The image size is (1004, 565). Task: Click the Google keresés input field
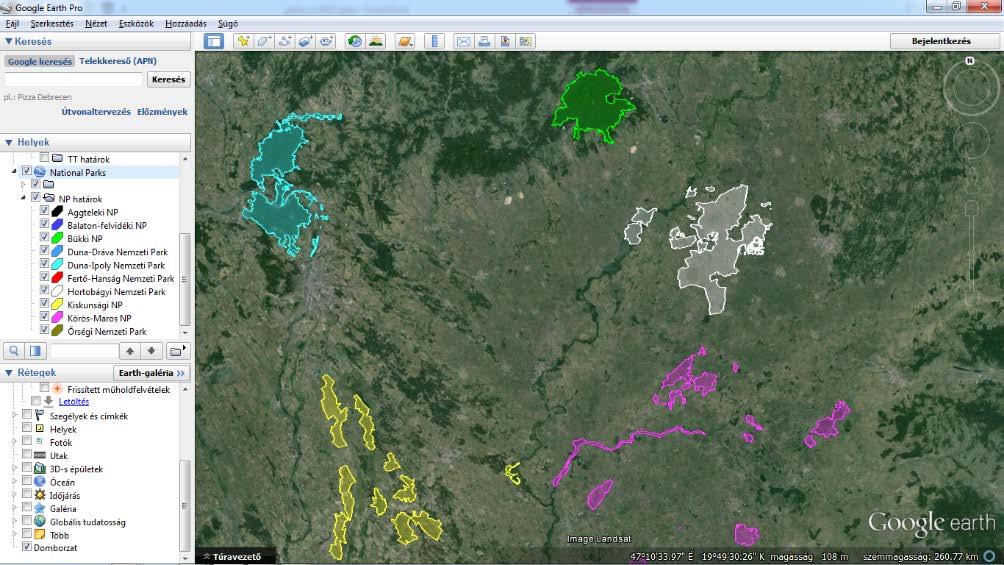74,79
